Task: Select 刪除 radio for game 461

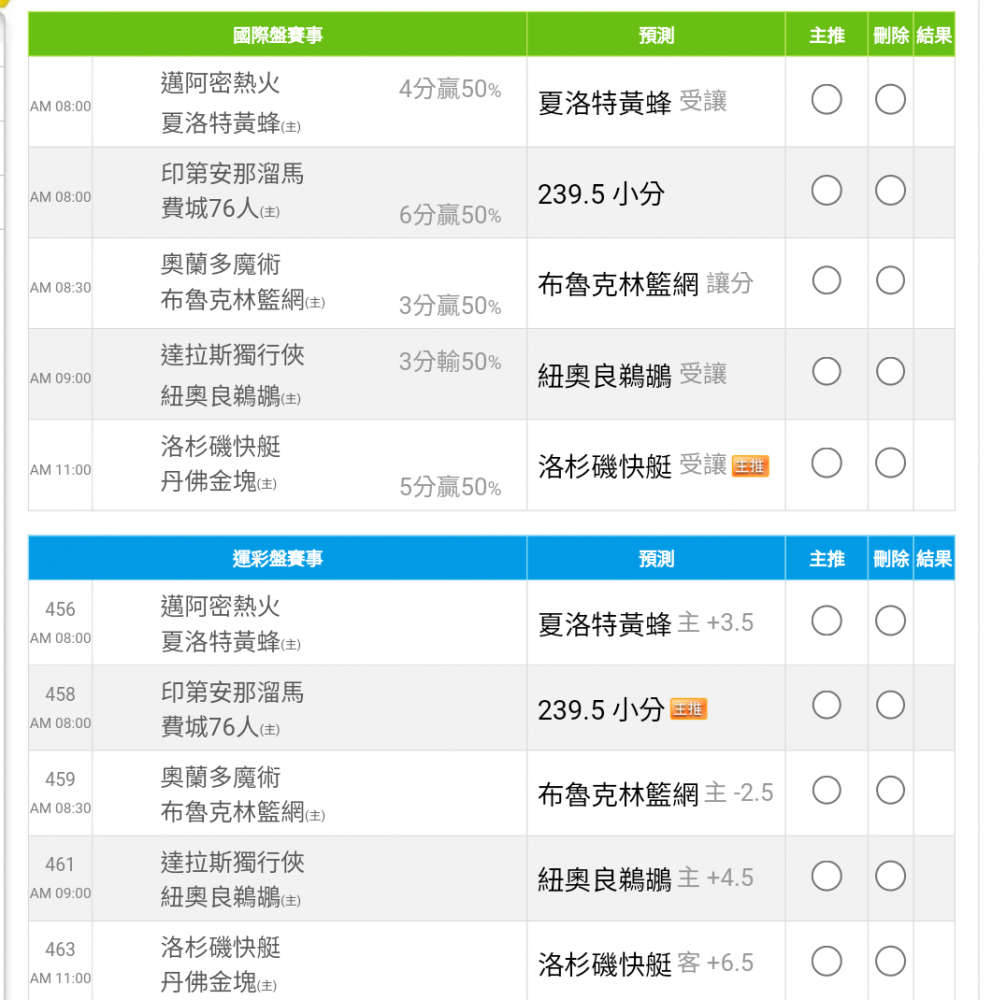Action: click(890, 876)
